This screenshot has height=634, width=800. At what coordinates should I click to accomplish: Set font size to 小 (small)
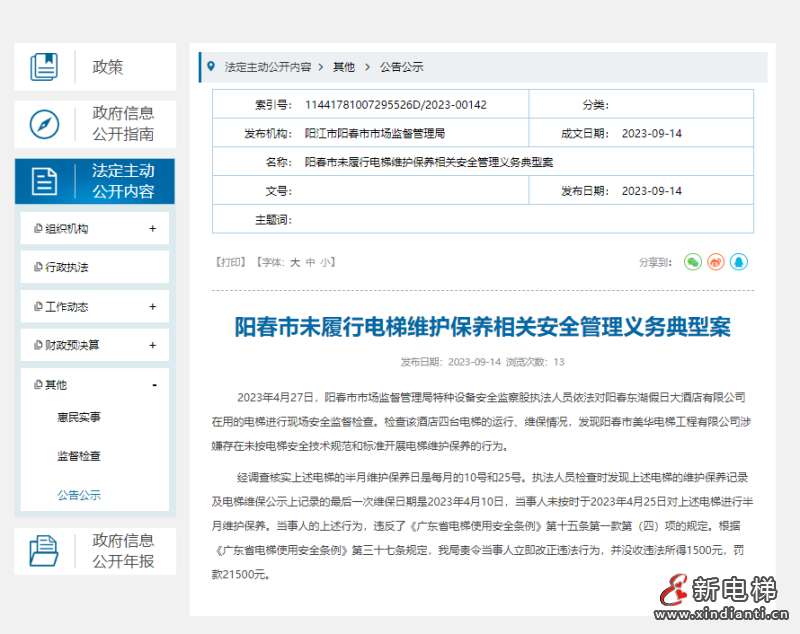pos(325,262)
